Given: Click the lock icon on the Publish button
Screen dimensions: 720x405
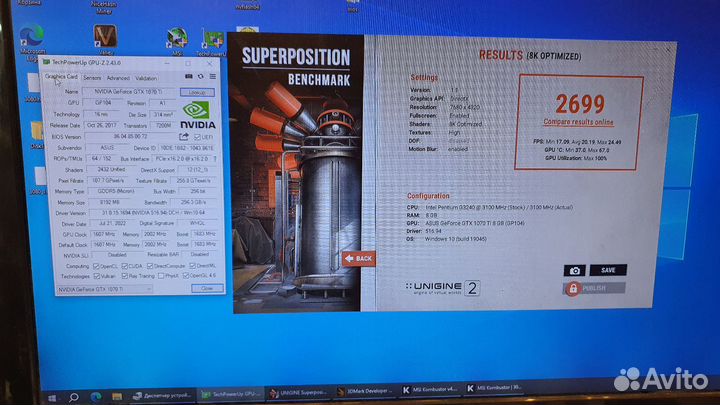Looking at the screenshot, I should click(573, 288).
